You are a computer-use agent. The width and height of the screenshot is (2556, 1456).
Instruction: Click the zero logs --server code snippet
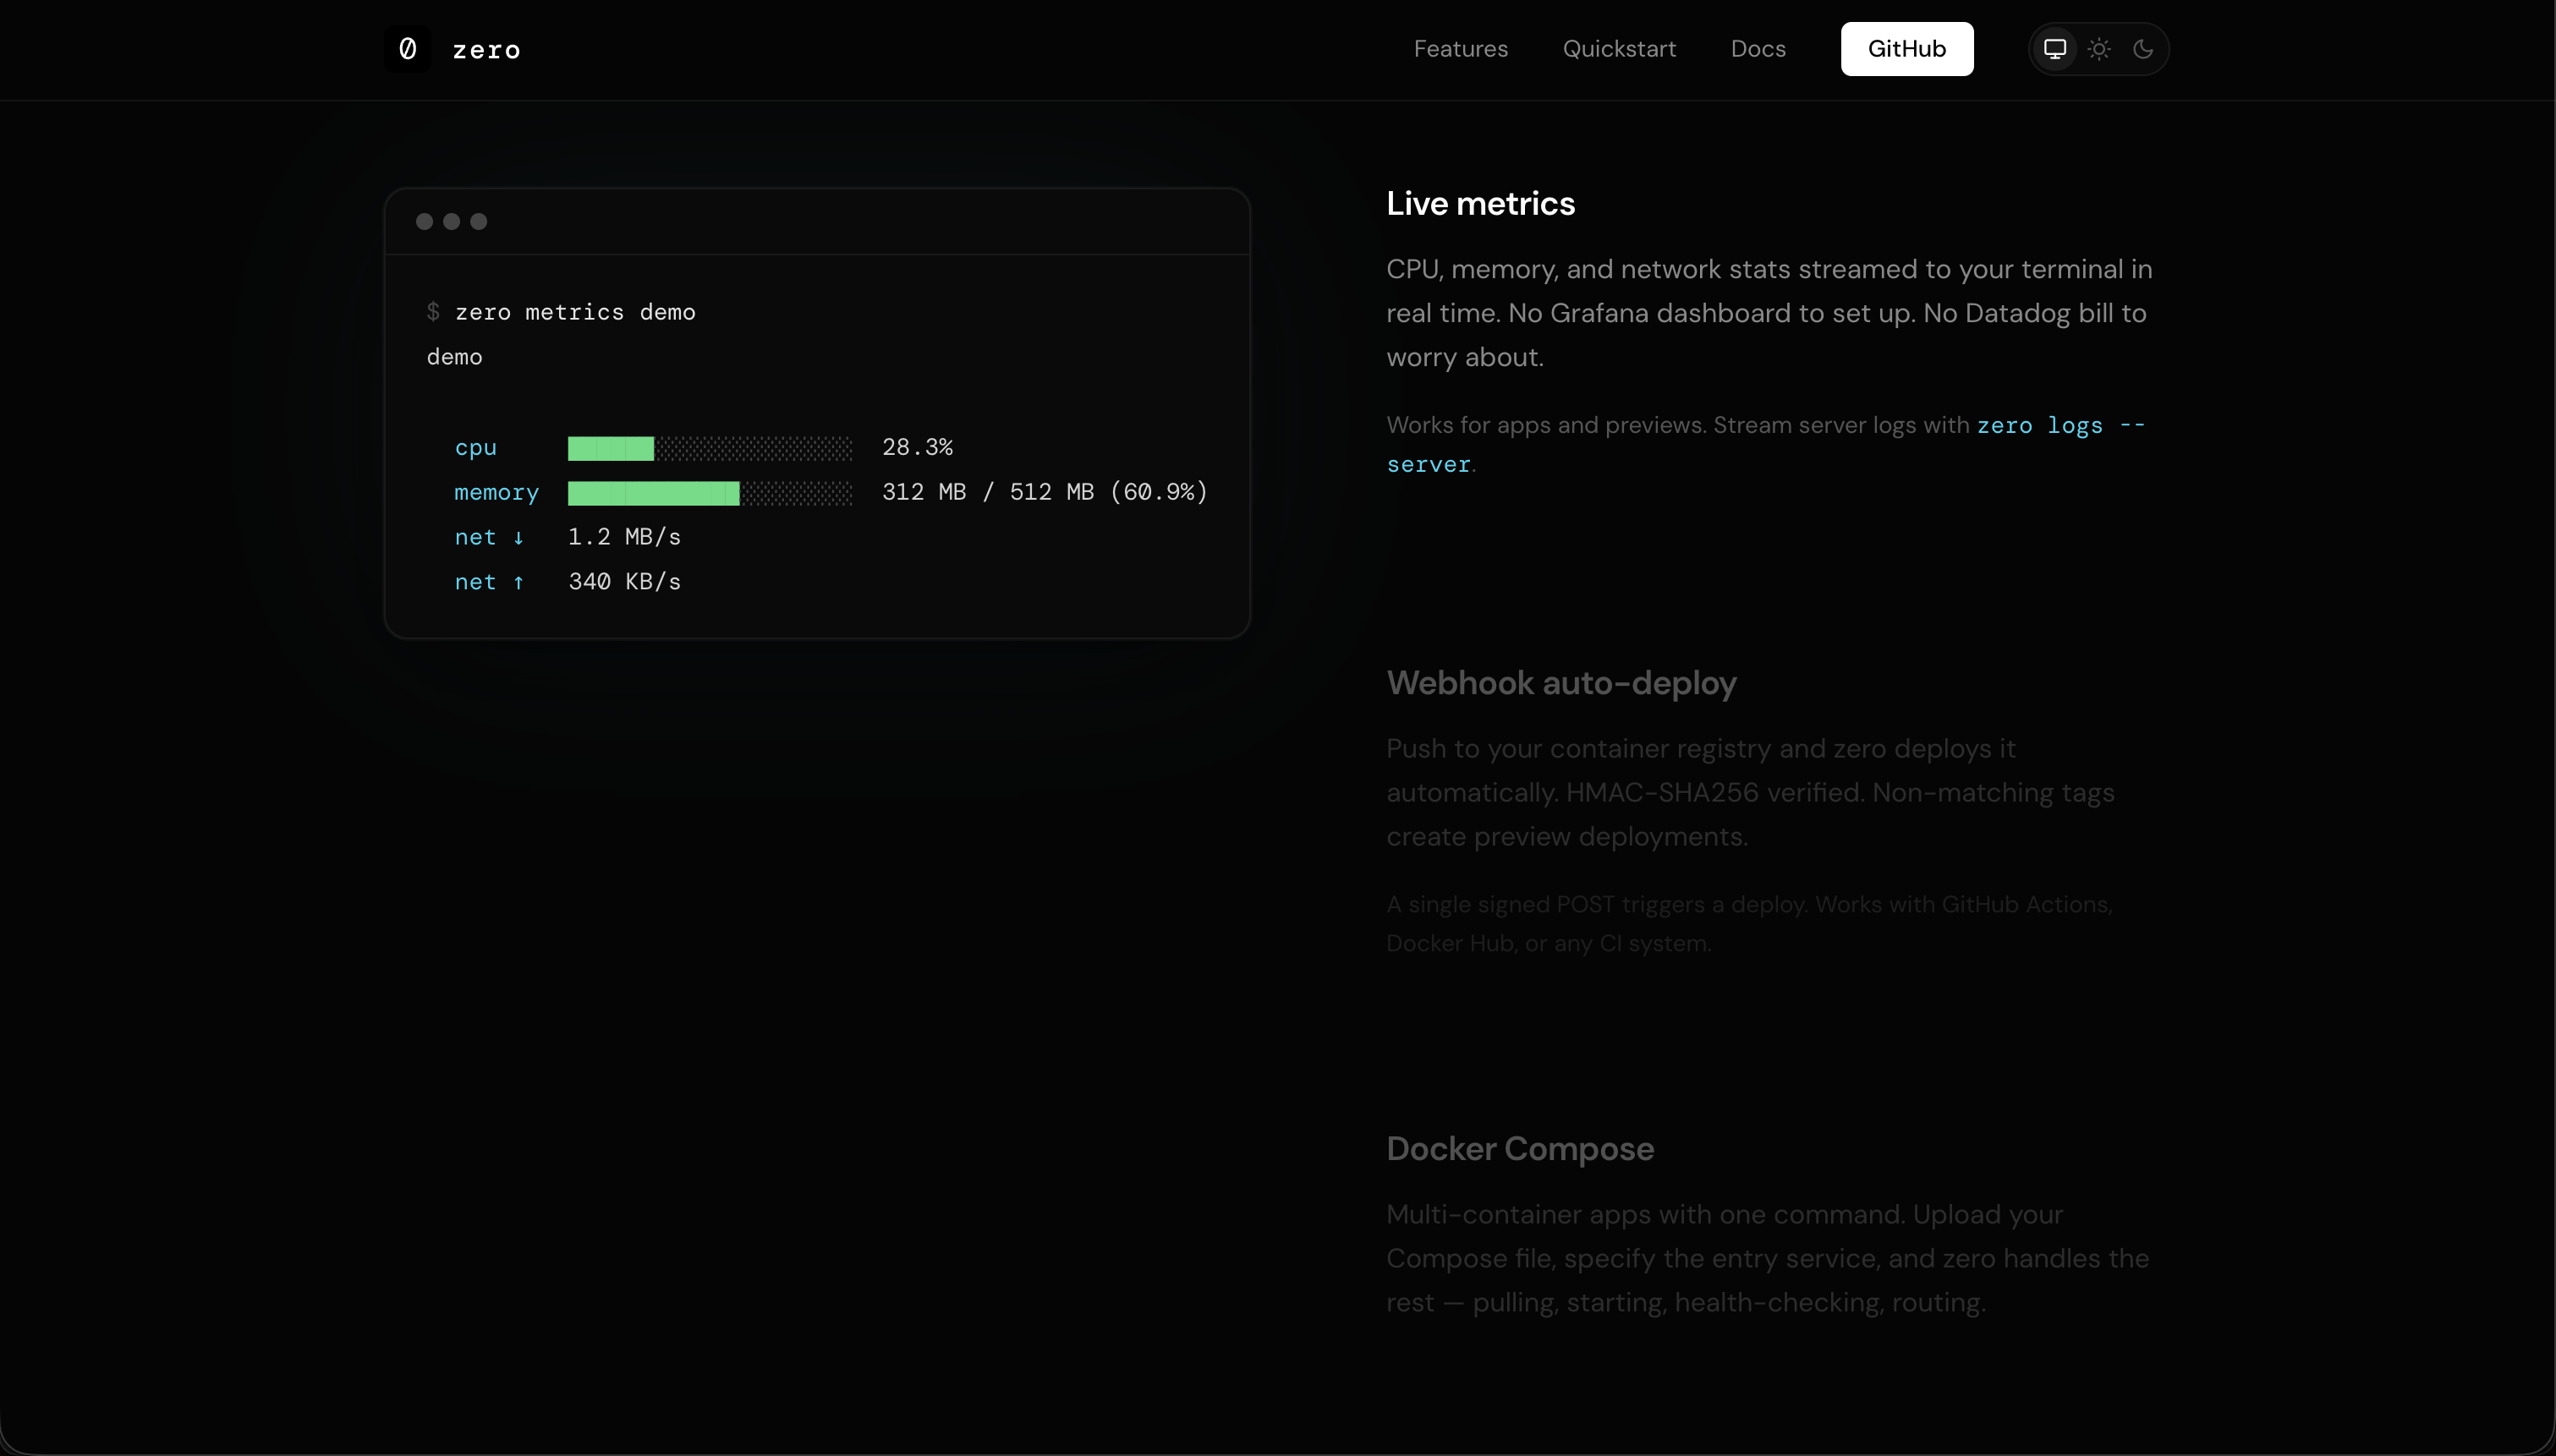[x=2060, y=426]
